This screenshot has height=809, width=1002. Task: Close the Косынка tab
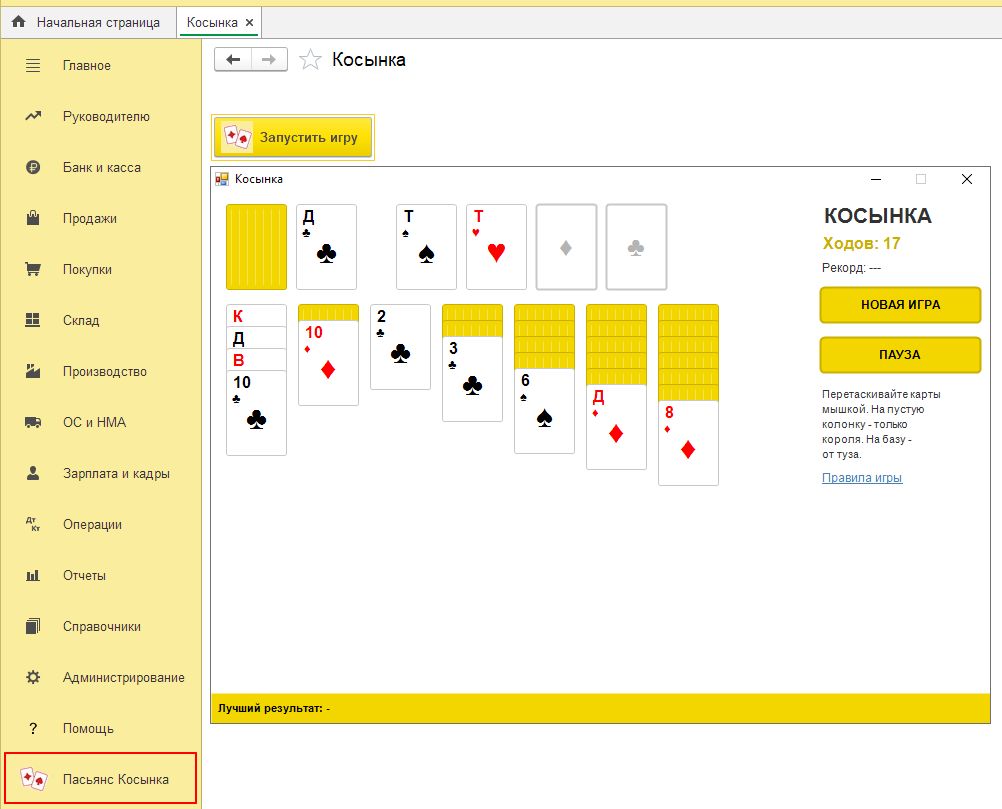click(250, 22)
